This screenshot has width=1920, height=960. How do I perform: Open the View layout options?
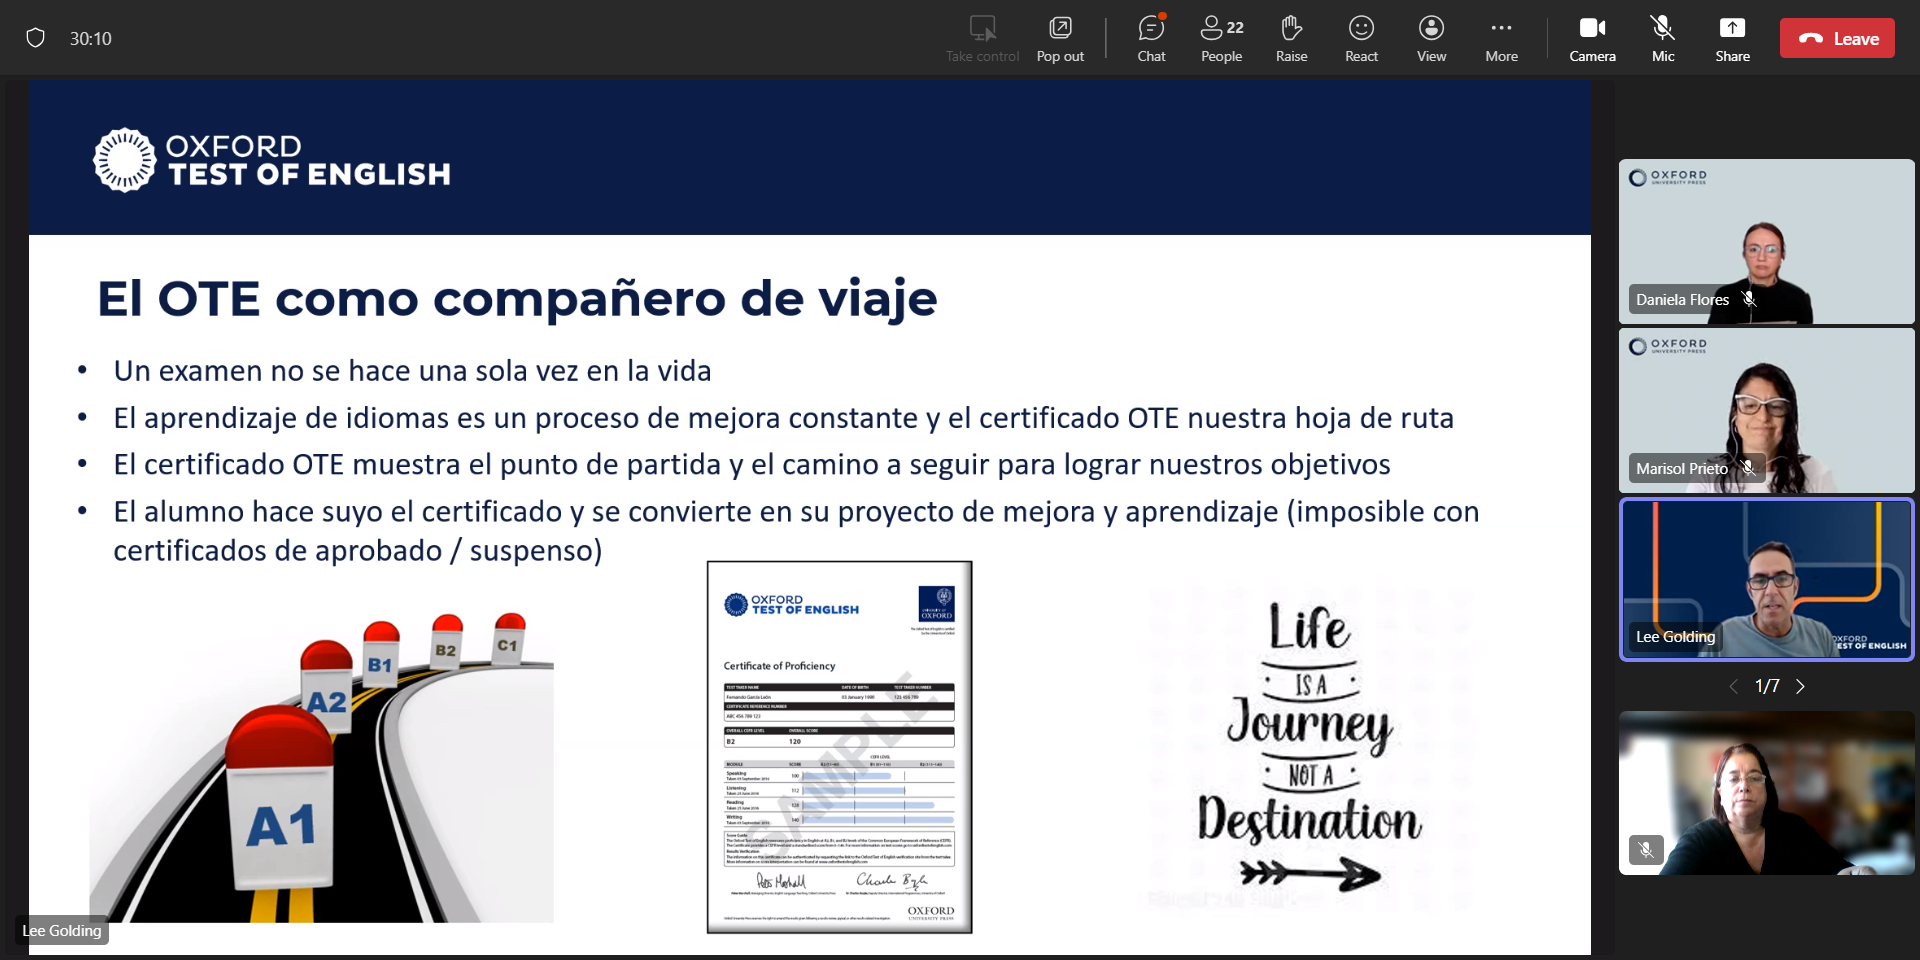coord(1431,39)
